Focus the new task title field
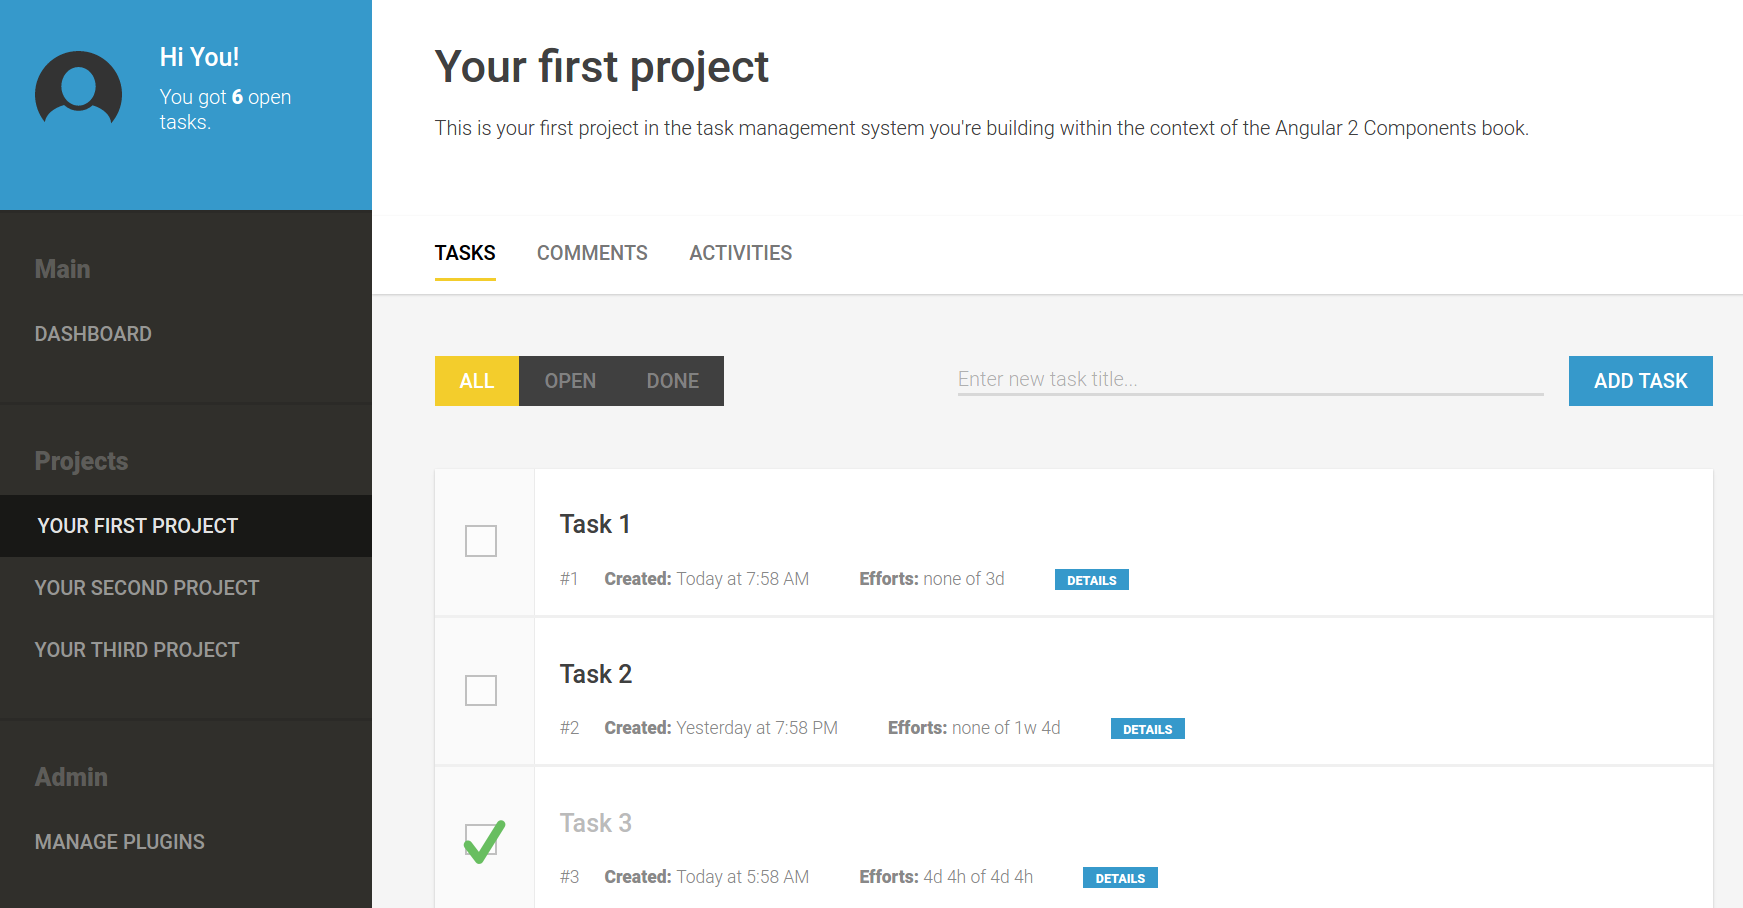The height and width of the screenshot is (908, 1743). point(1250,380)
